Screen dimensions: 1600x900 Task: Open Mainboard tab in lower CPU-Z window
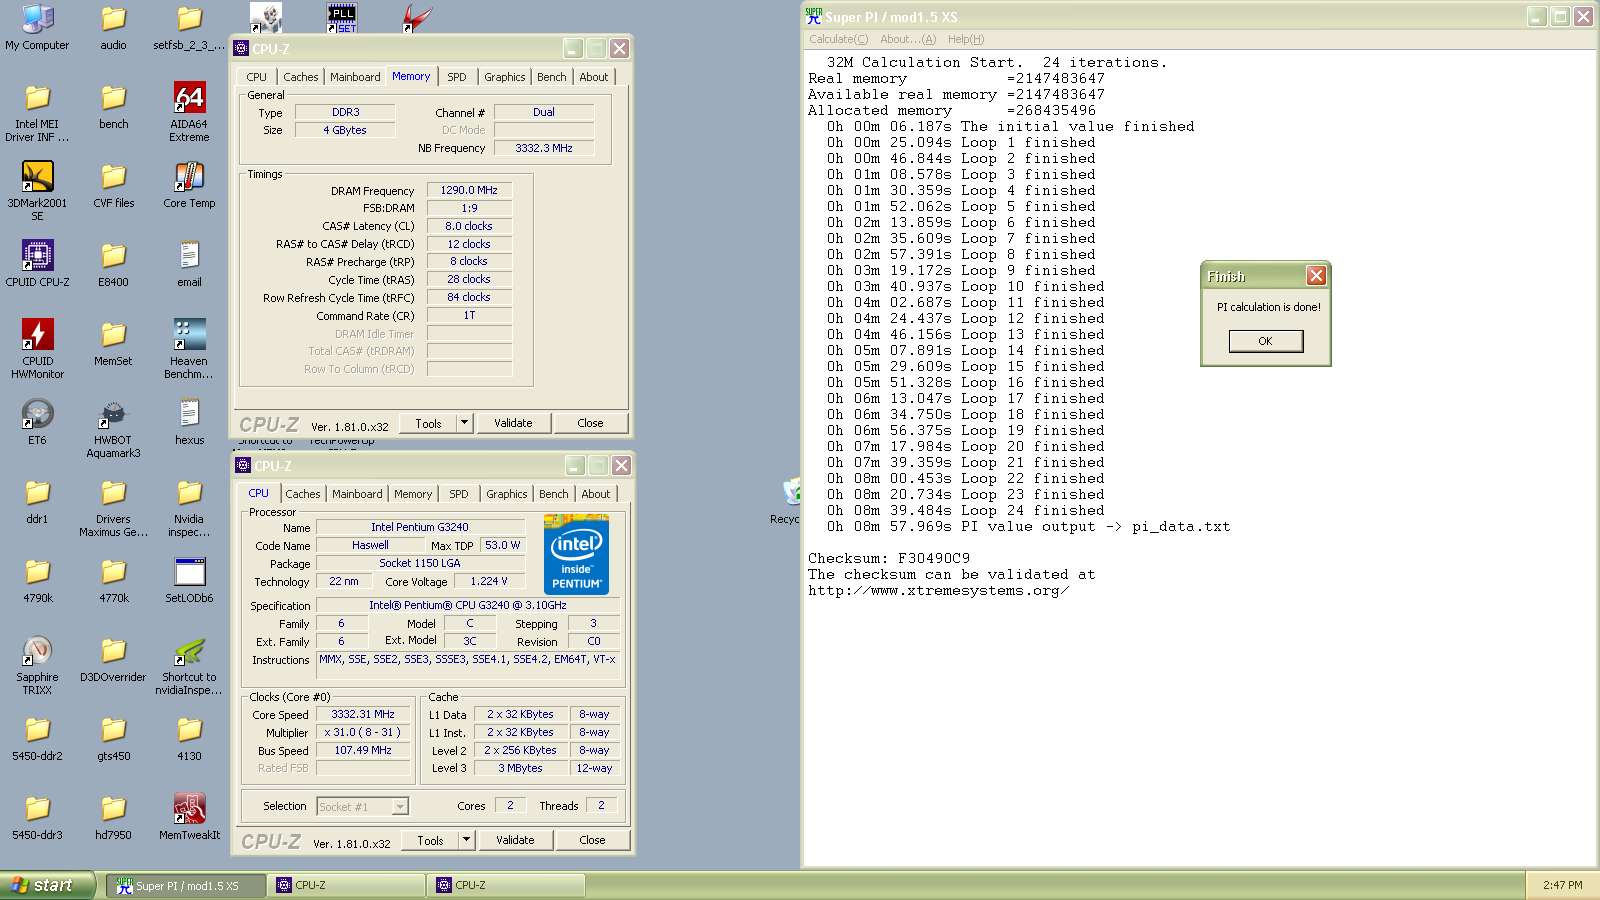(x=357, y=494)
